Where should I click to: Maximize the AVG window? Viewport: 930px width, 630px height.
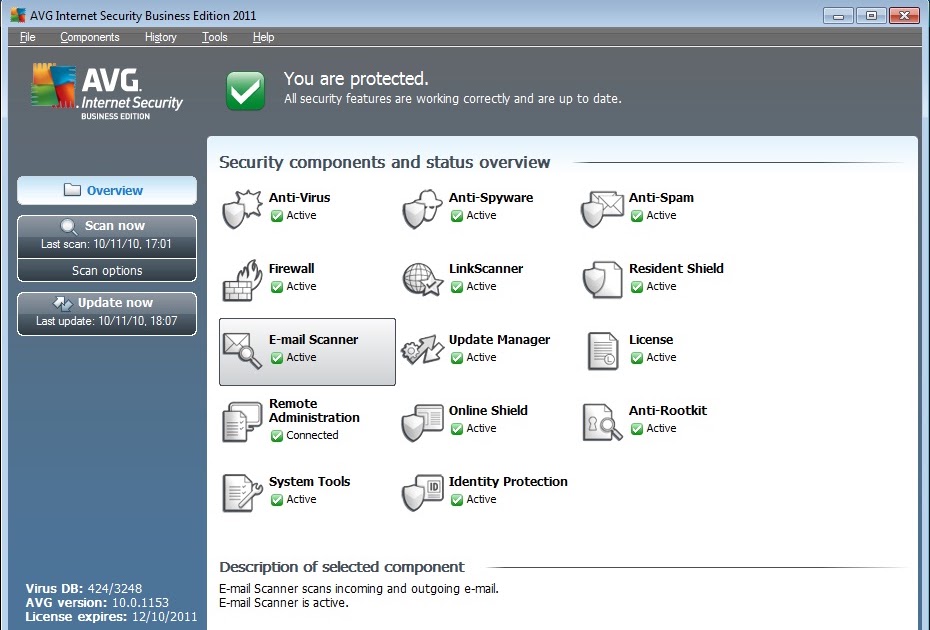click(x=871, y=15)
